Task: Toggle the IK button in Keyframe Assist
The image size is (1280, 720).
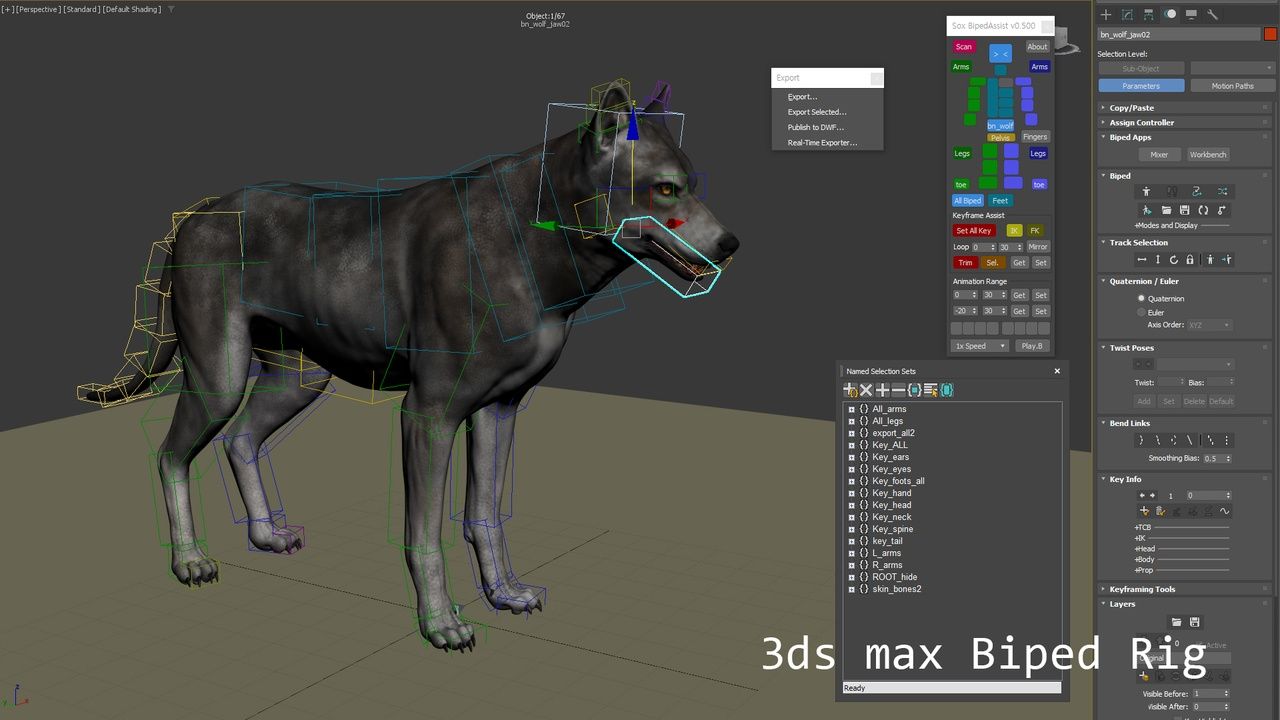Action: pyautogui.click(x=1014, y=231)
